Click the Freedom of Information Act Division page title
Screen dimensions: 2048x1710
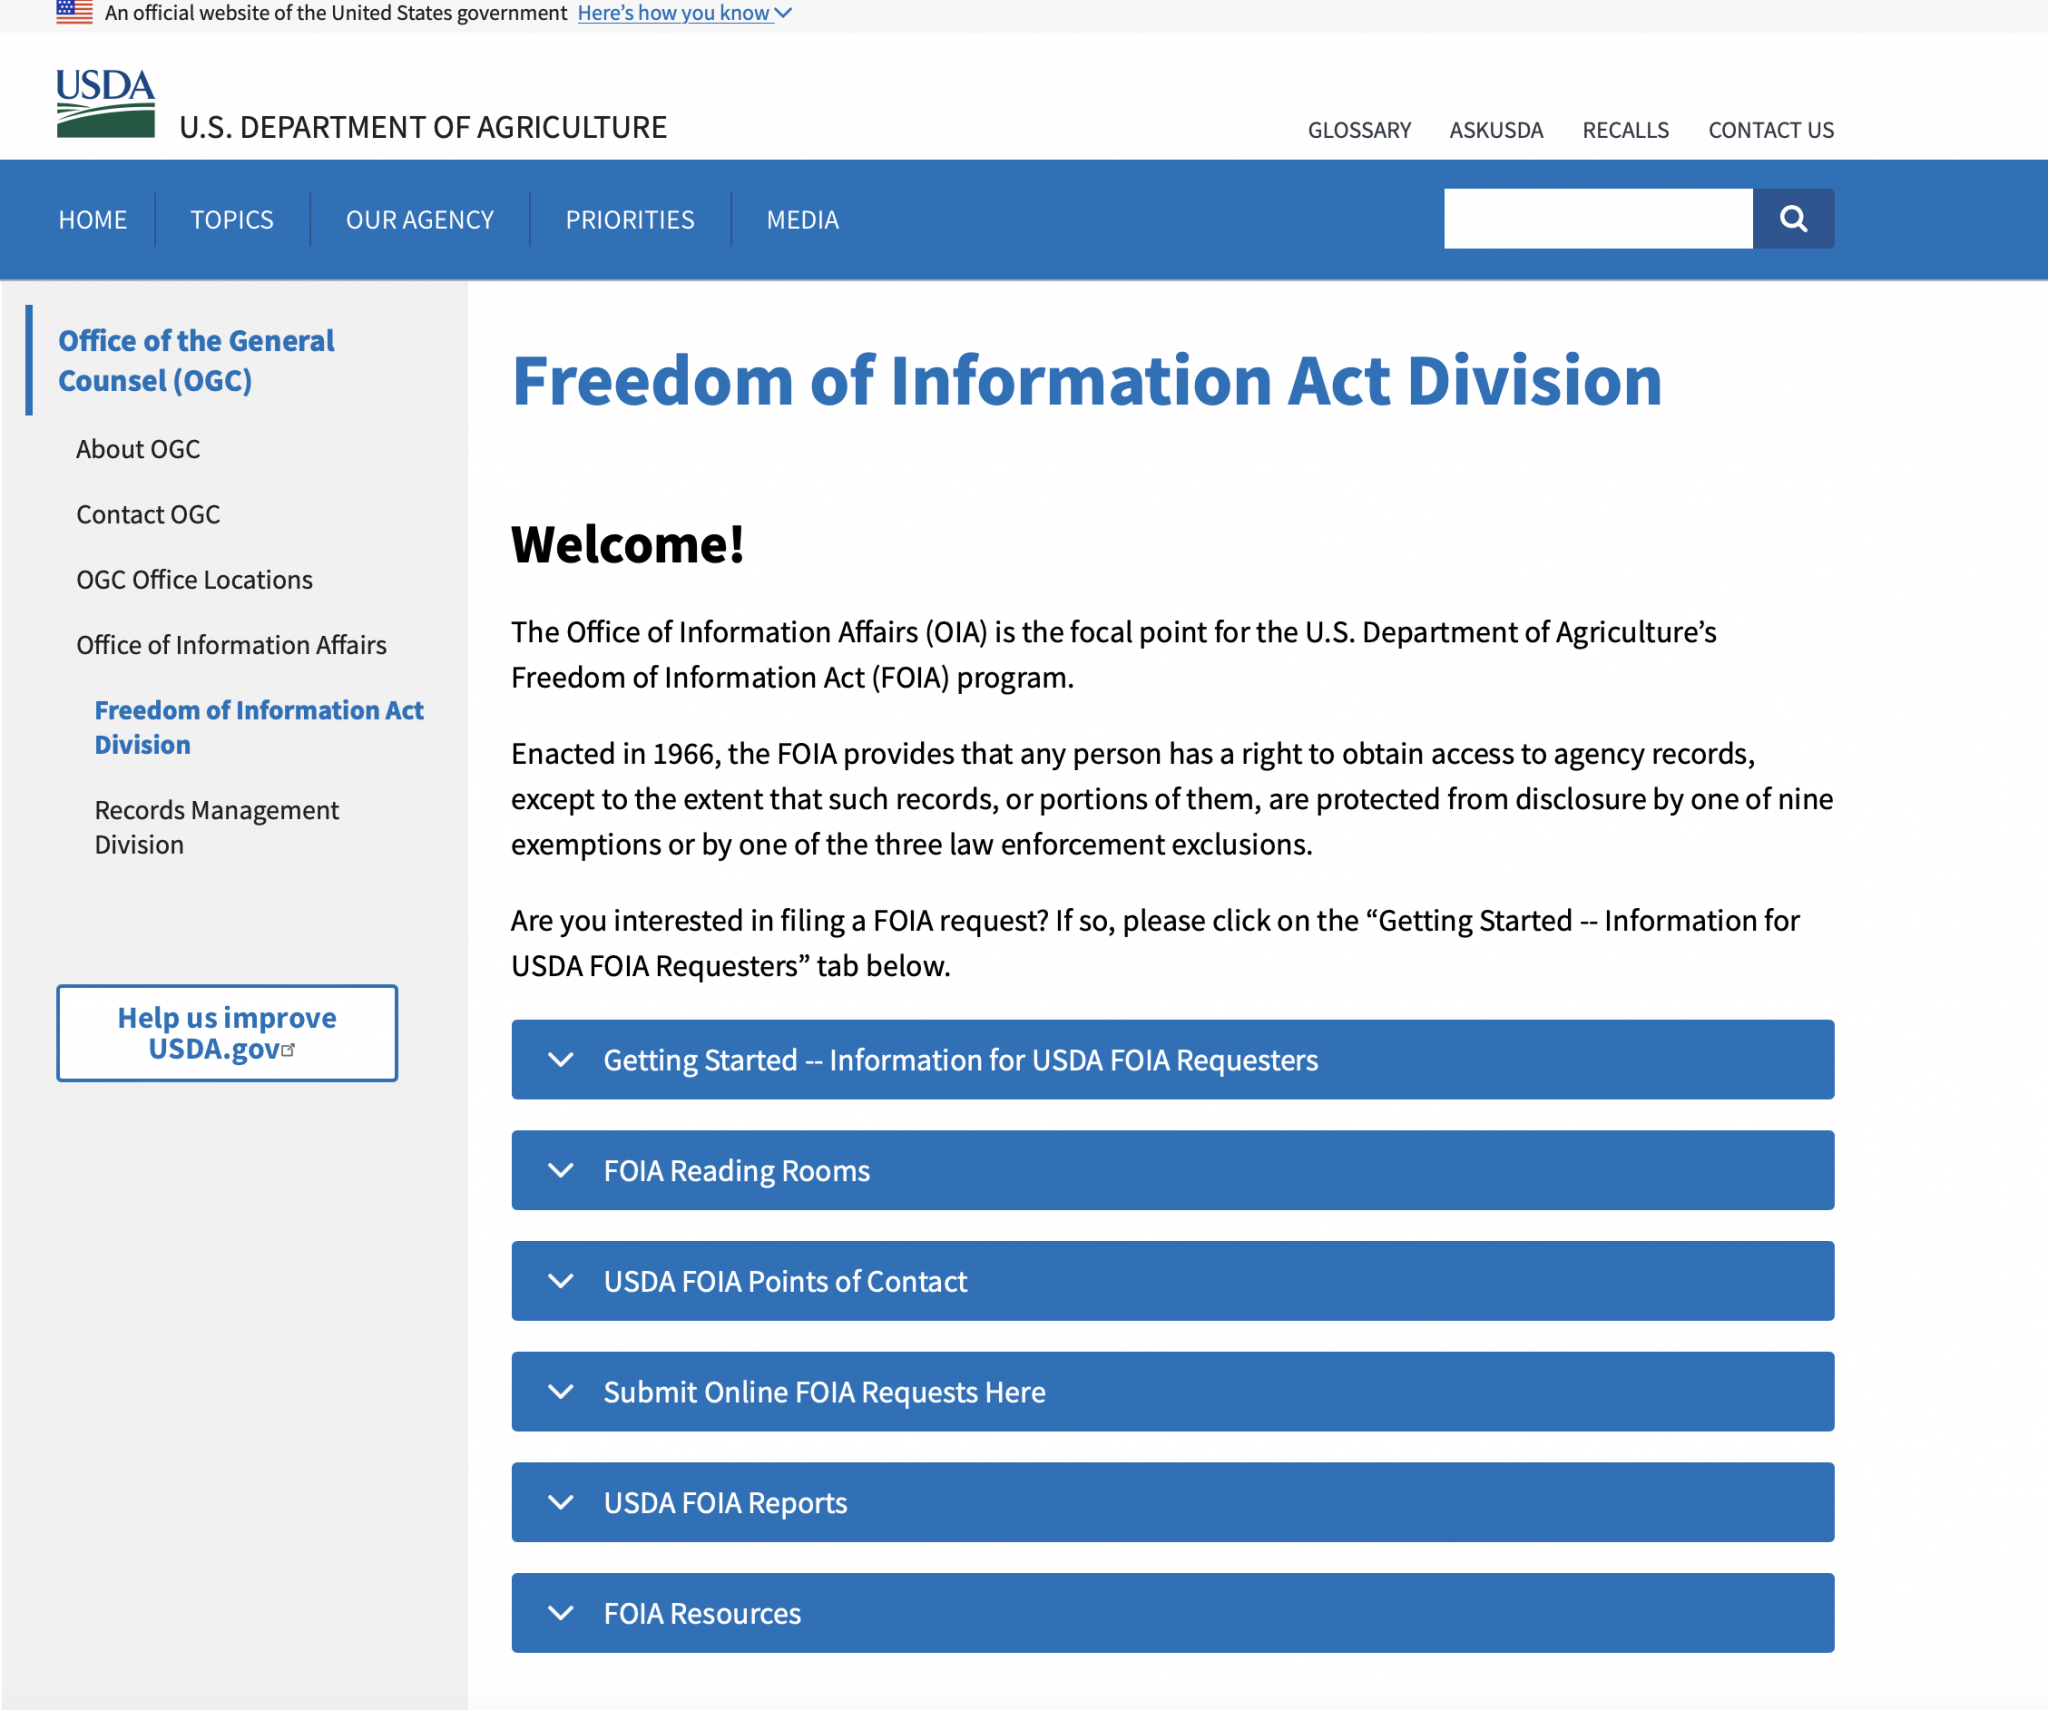click(1087, 381)
